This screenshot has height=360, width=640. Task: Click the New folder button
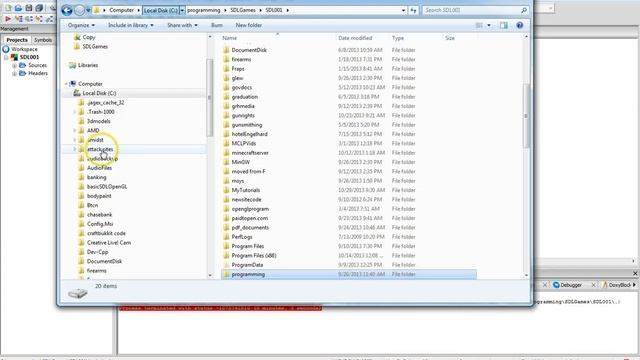tap(249, 25)
